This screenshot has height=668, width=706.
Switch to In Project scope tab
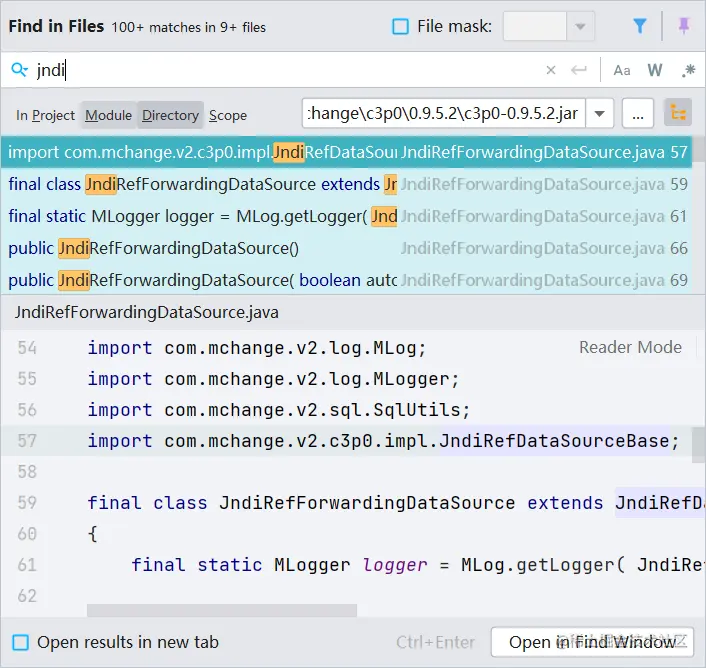click(x=45, y=116)
